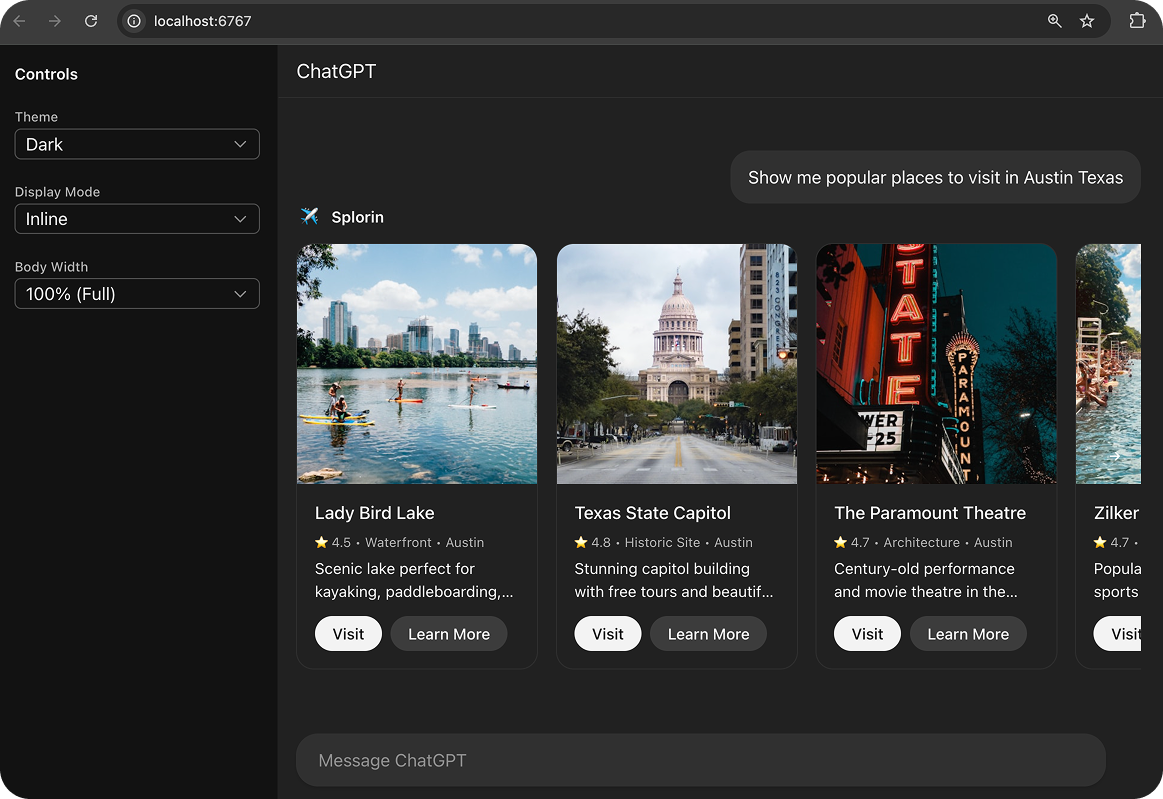Click the Lady Bird Lake photo thumbnail
The width and height of the screenshot is (1163, 799).
pos(417,364)
